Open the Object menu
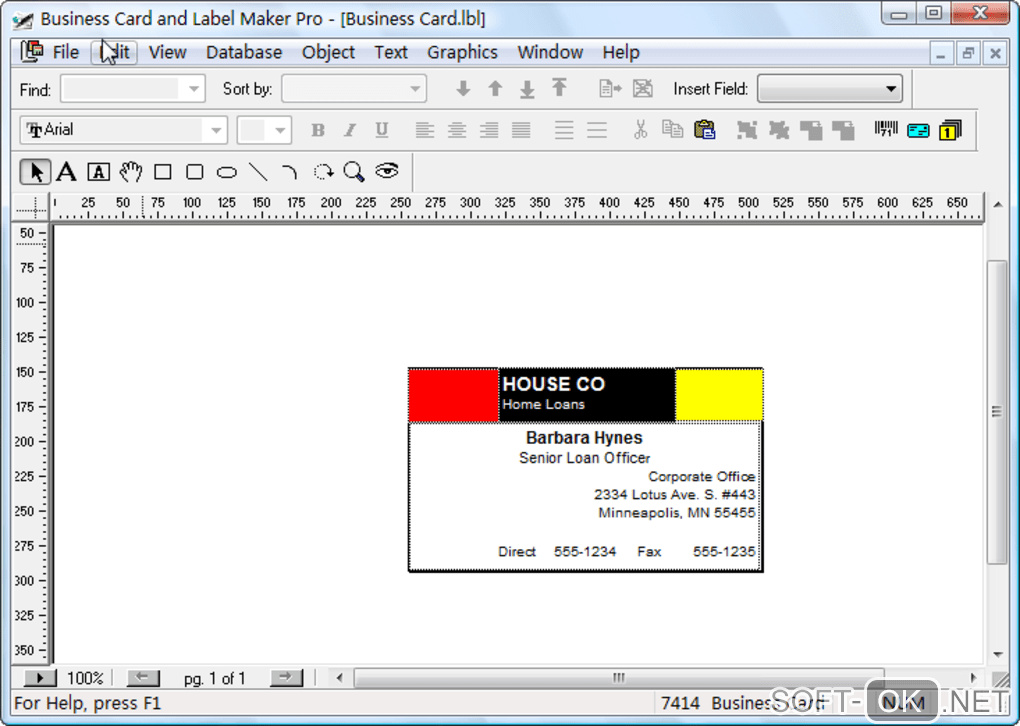Viewport: 1020px width, 726px height. pyautogui.click(x=328, y=52)
